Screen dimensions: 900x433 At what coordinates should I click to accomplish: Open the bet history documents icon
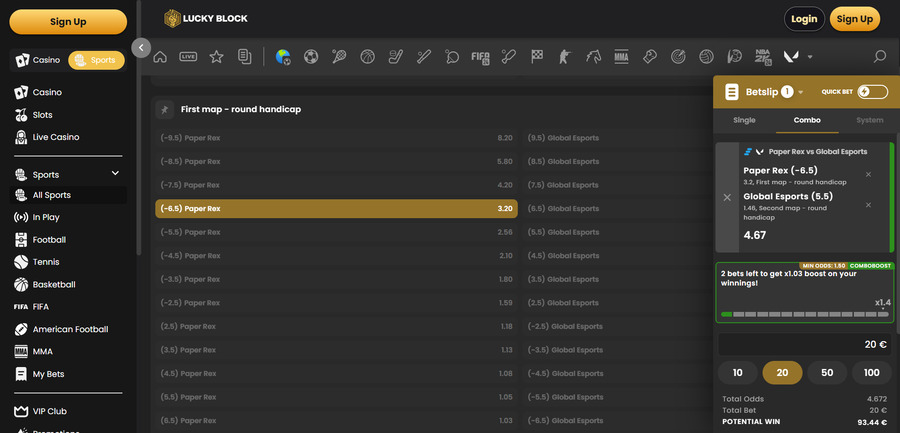(x=245, y=56)
